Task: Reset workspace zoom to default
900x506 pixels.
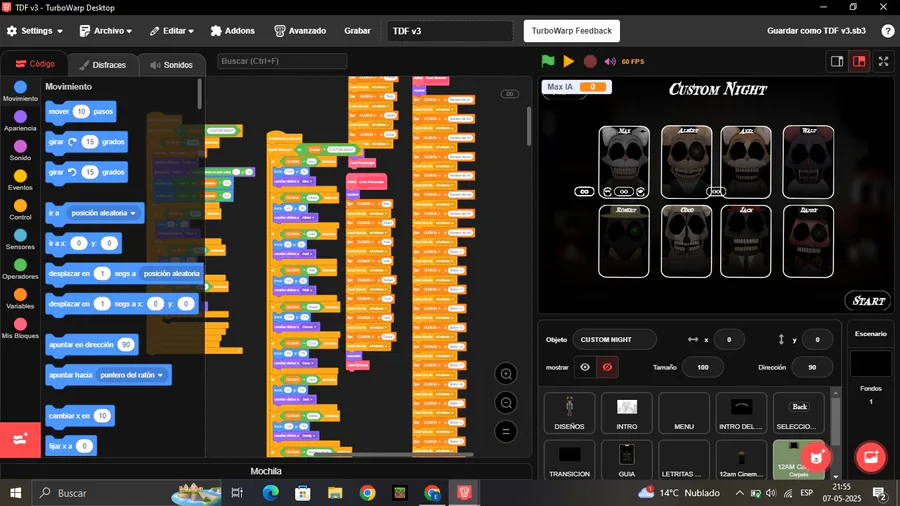Action: pos(506,431)
